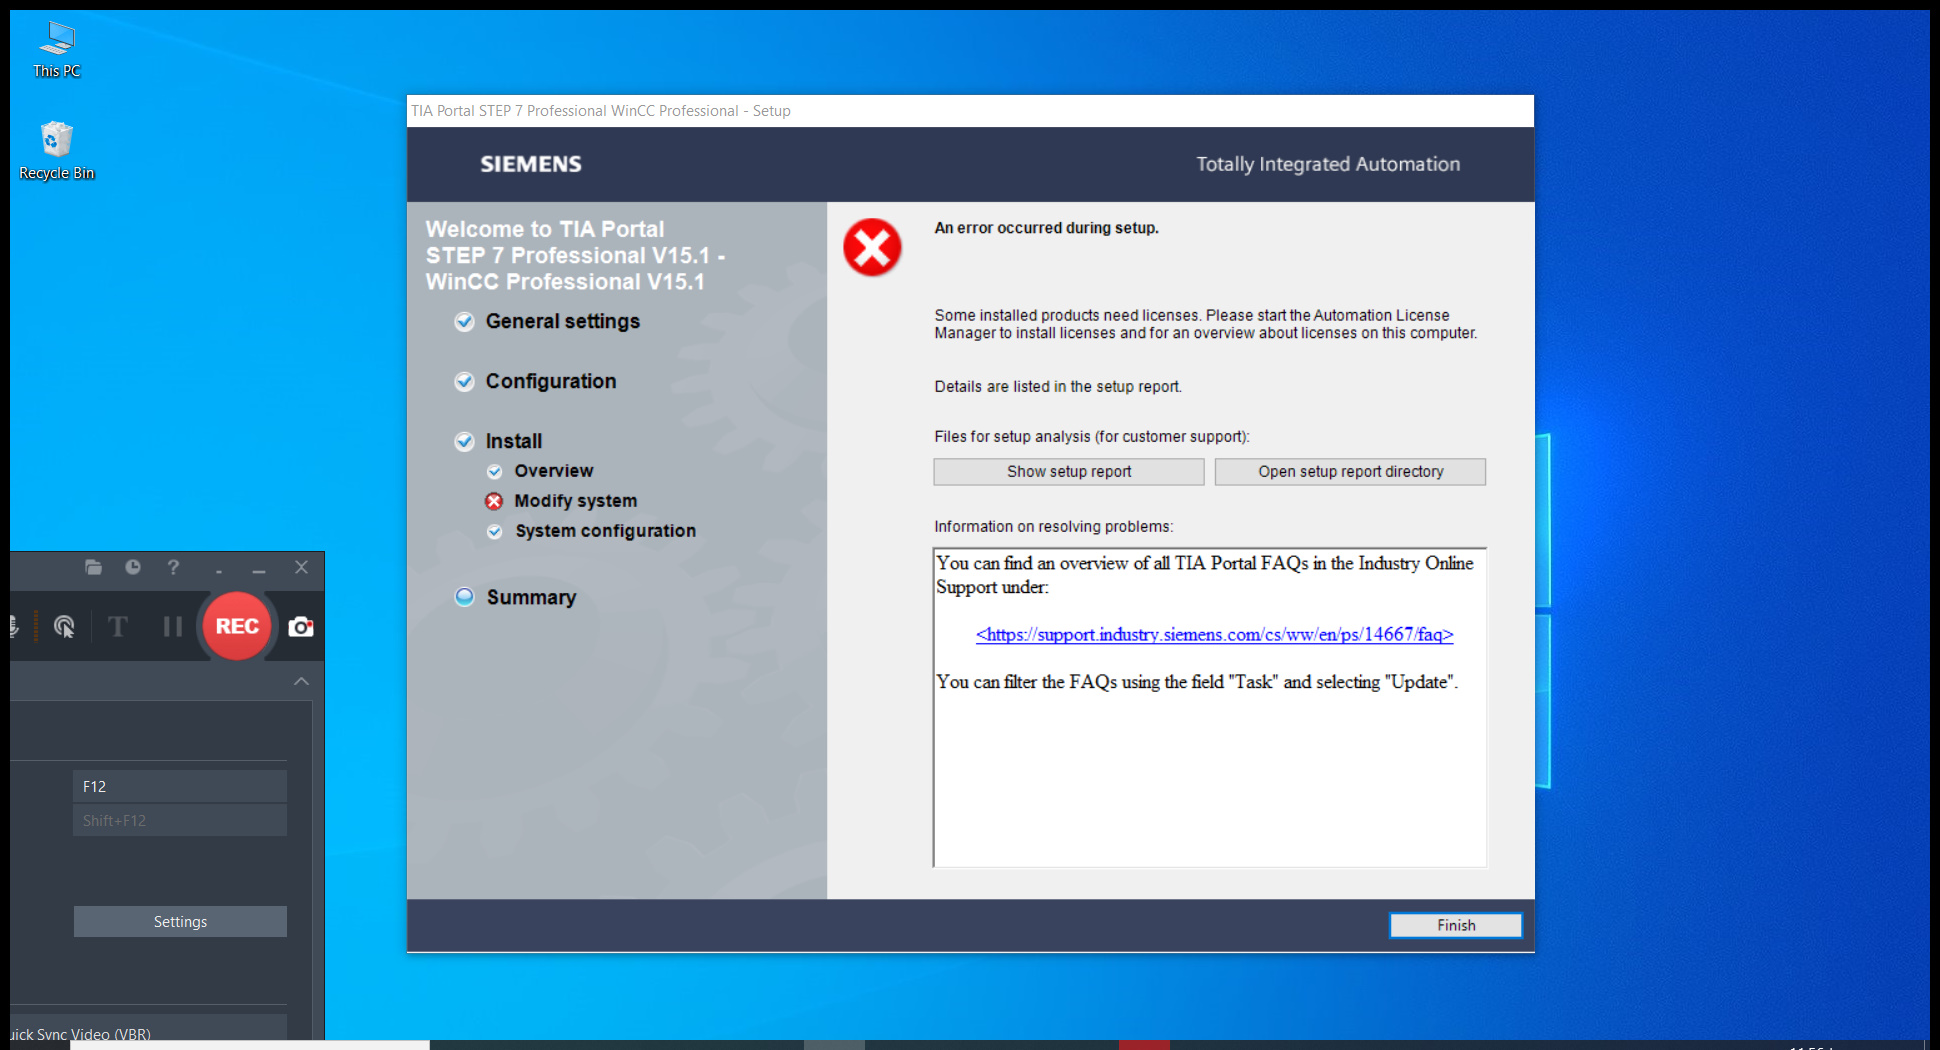Click the pause icon in recorder toolbar

173,627
